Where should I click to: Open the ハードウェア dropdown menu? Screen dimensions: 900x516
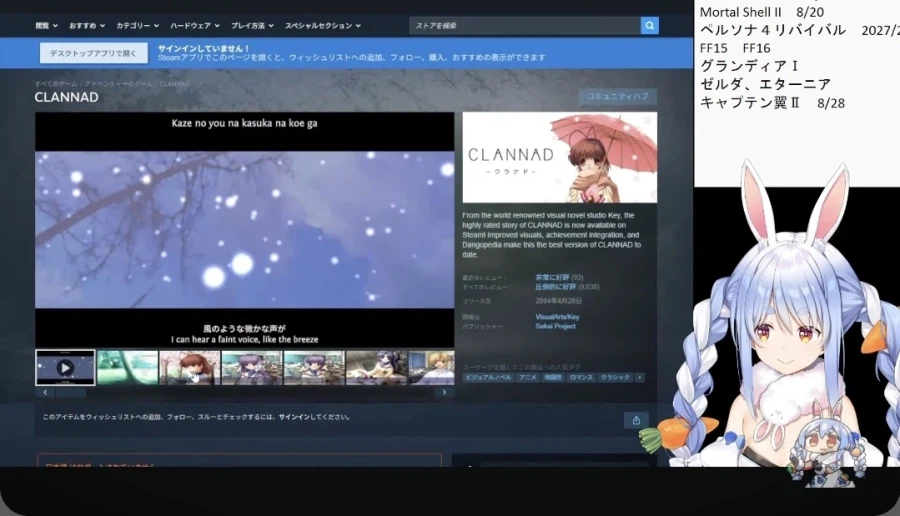195,25
